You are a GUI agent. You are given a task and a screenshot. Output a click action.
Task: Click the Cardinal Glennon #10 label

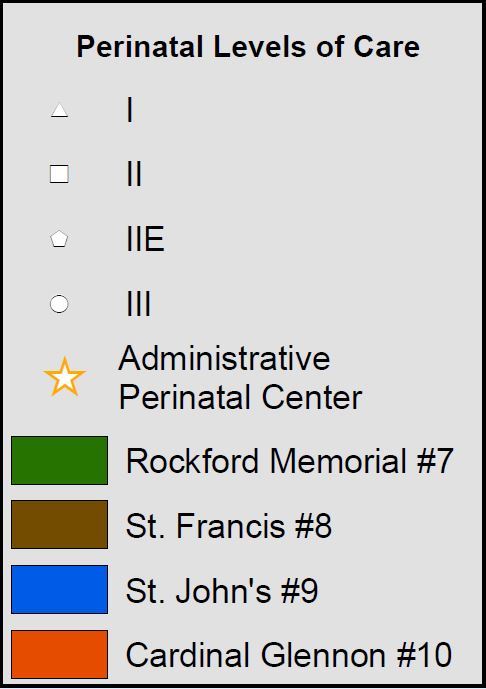[x=289, y=655]
